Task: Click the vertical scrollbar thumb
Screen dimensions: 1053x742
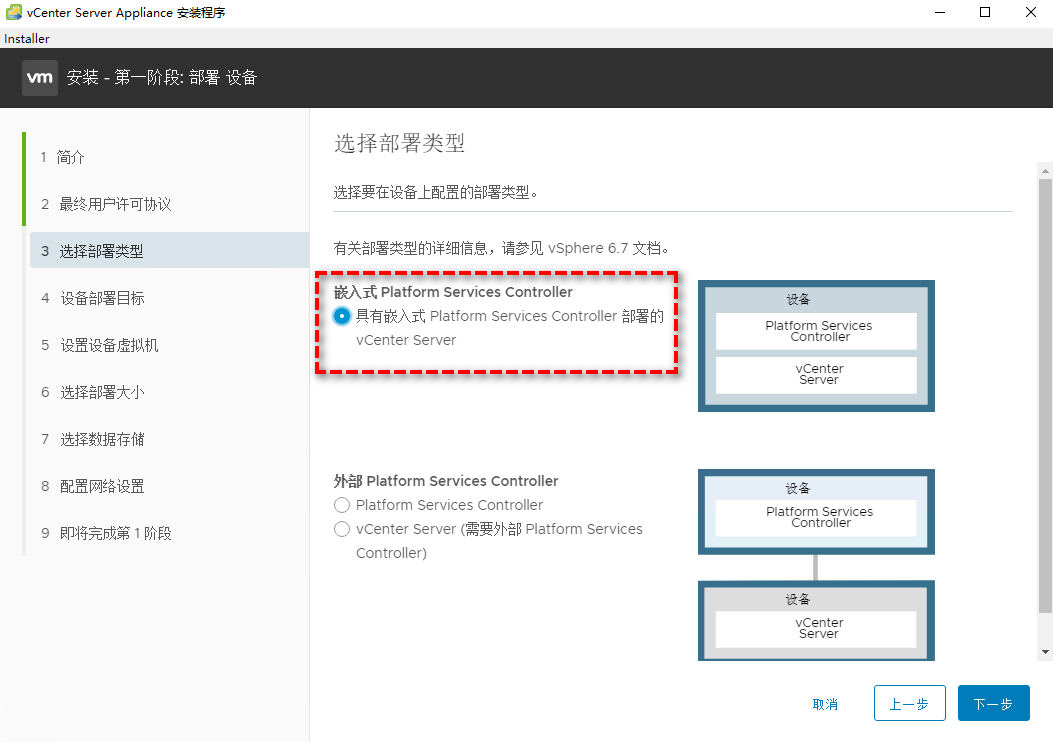Action: (x=1045, y=396)
